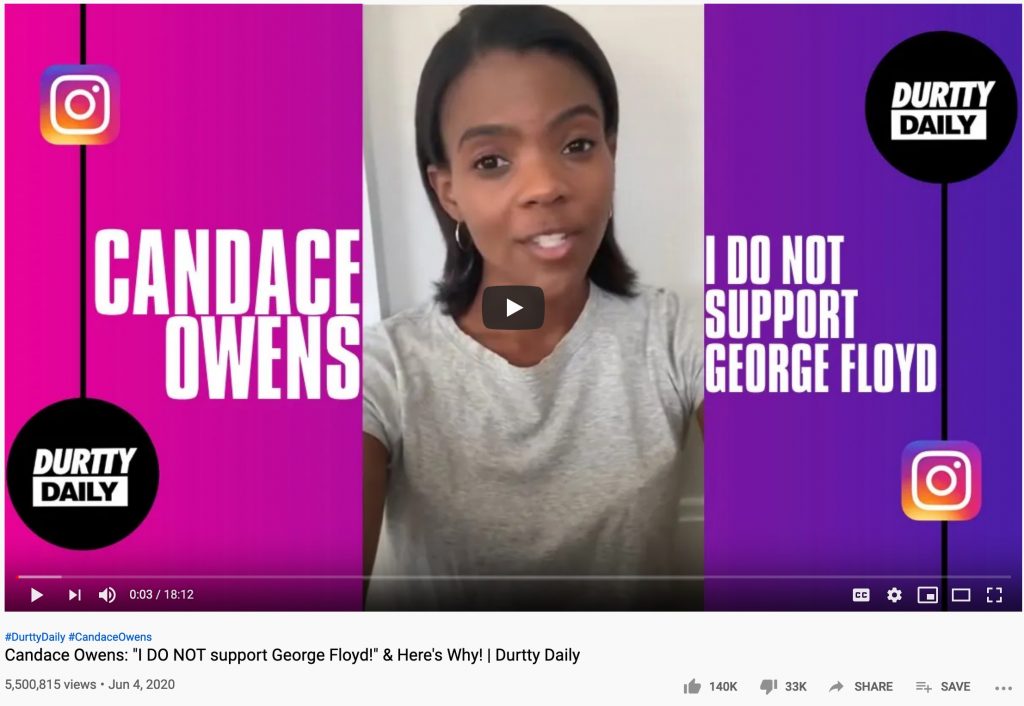Toggle closed captions CC
This screenshot has height=706, width=1024.
[861, 595]
